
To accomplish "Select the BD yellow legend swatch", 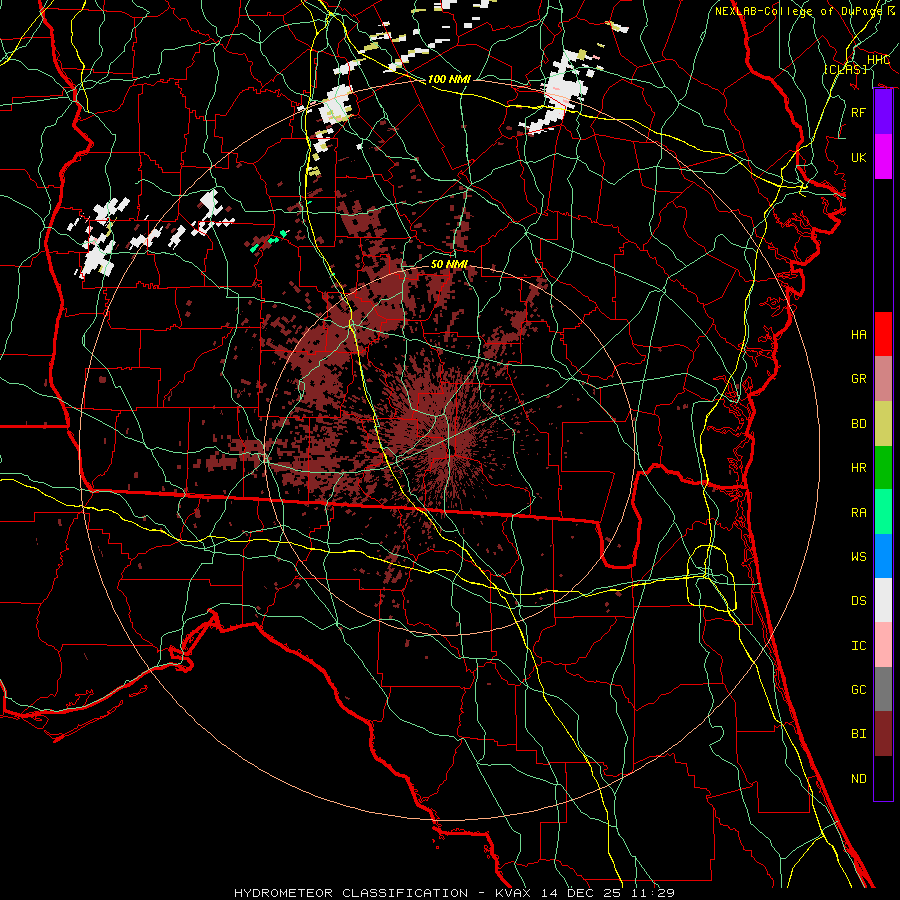I will pyautogui.click(x=883, y=423).
